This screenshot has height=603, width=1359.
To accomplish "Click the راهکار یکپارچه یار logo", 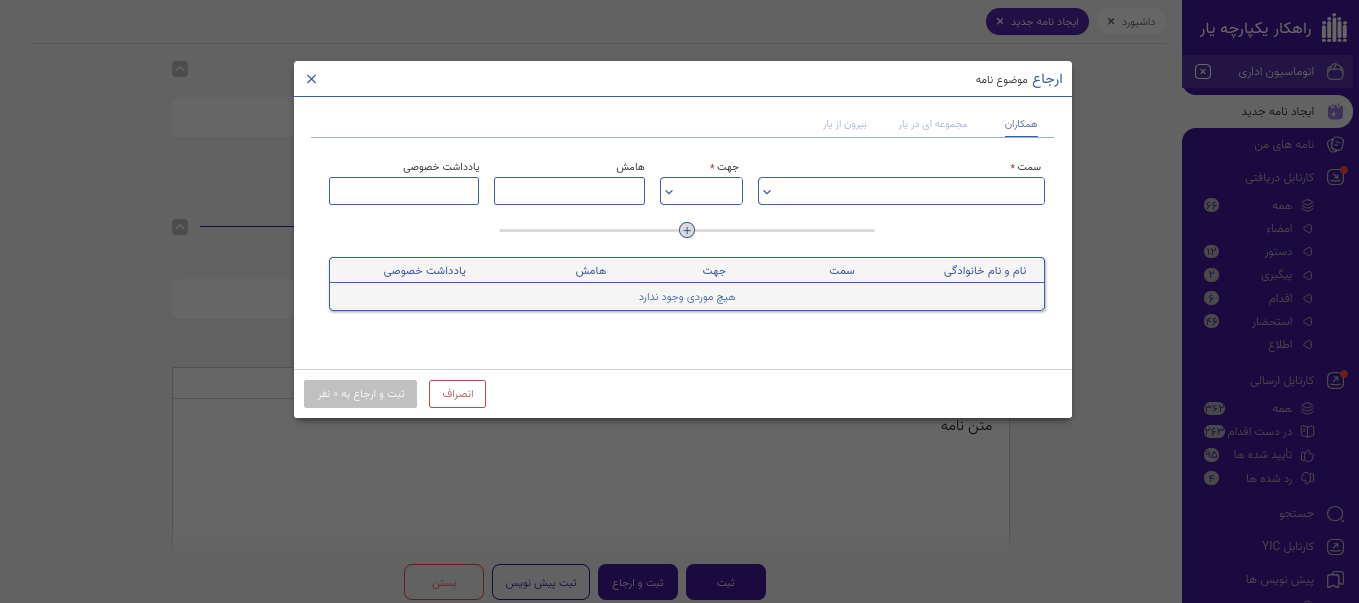I will click(1334, 29).
